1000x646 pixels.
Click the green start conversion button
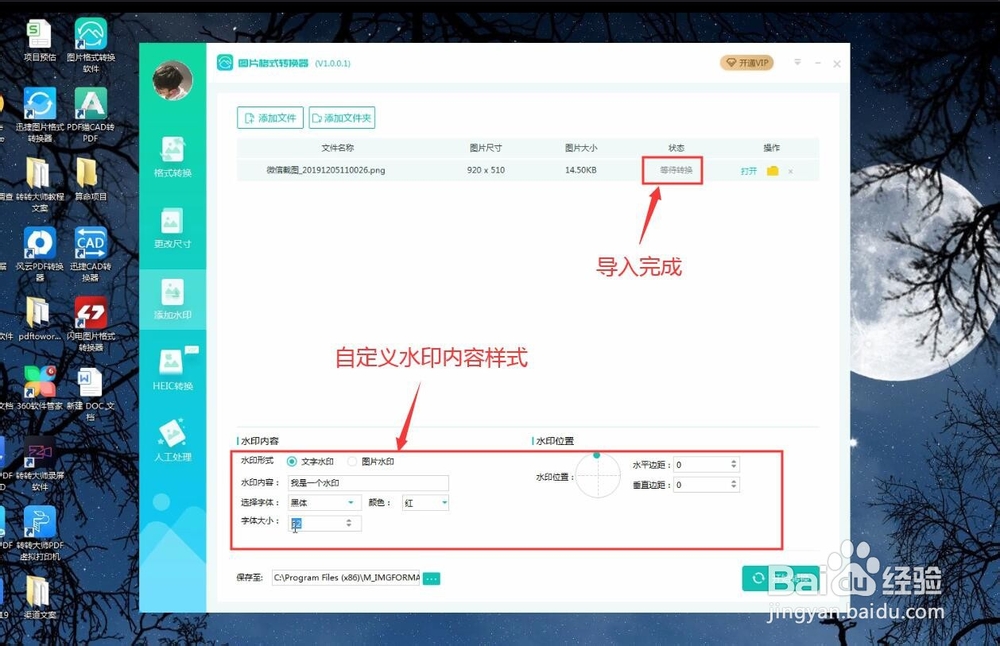pyautogui.click(x=781, y=578)
